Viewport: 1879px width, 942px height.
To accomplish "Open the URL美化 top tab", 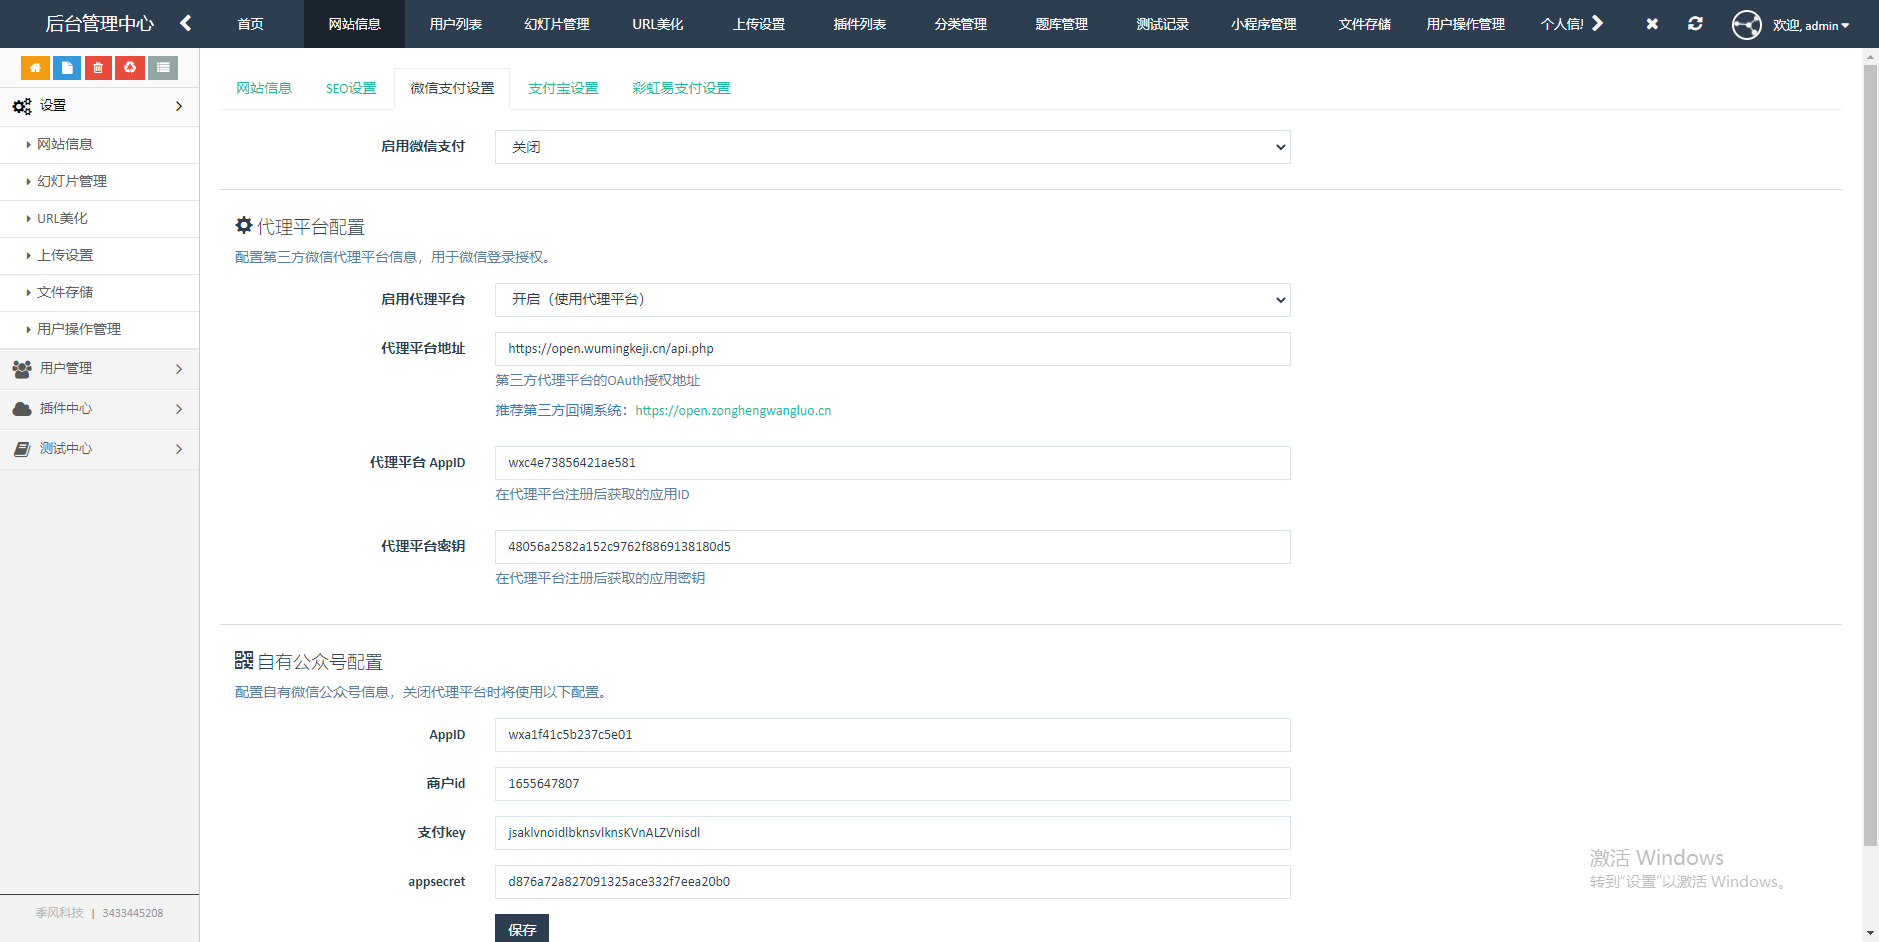I will (x=657, y=24).
